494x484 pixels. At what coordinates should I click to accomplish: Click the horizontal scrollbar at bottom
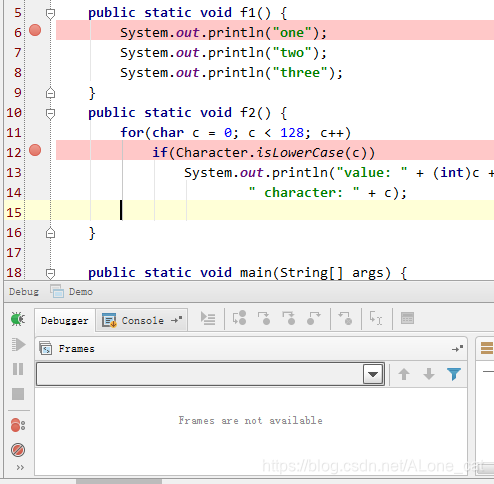click(x=119, y=482)
